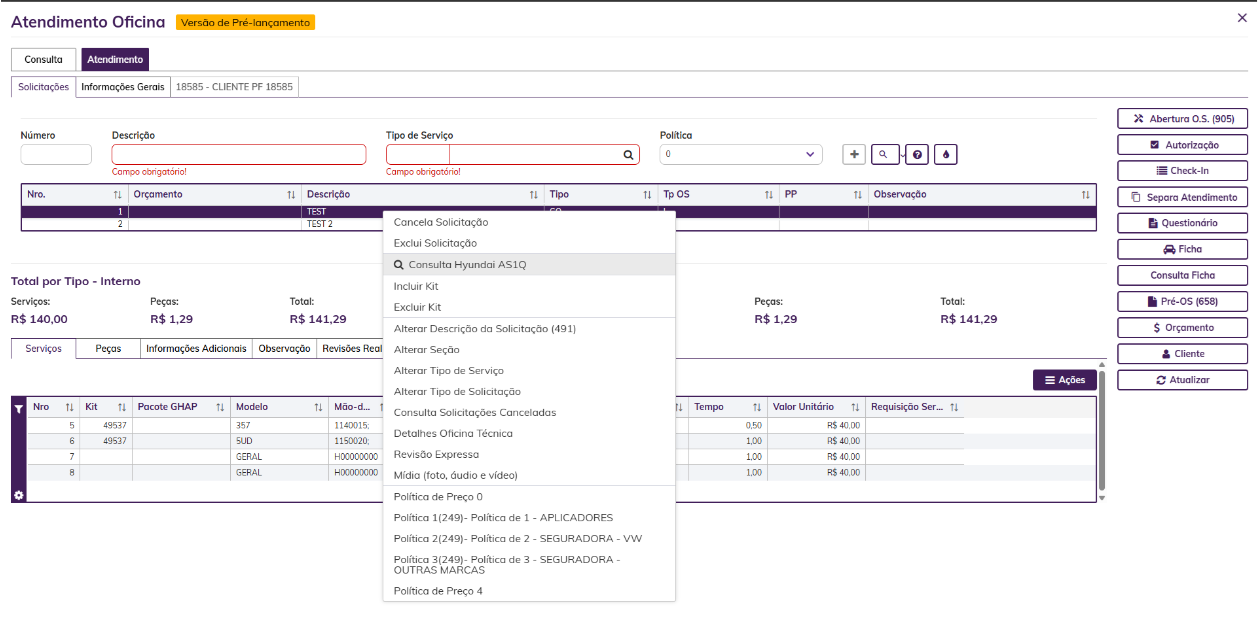Screen dimensions: 1260x620
Task: Open the question mark help icon
Action: pyautogui.click(x=918, y=154)
